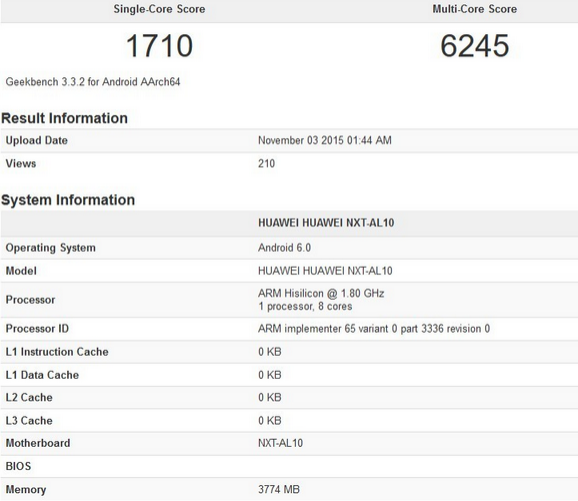Image resolution: width=578 pixels, height=501 pixels.
Task: Select the Multi-Core Score header
Action: point(475,9)
